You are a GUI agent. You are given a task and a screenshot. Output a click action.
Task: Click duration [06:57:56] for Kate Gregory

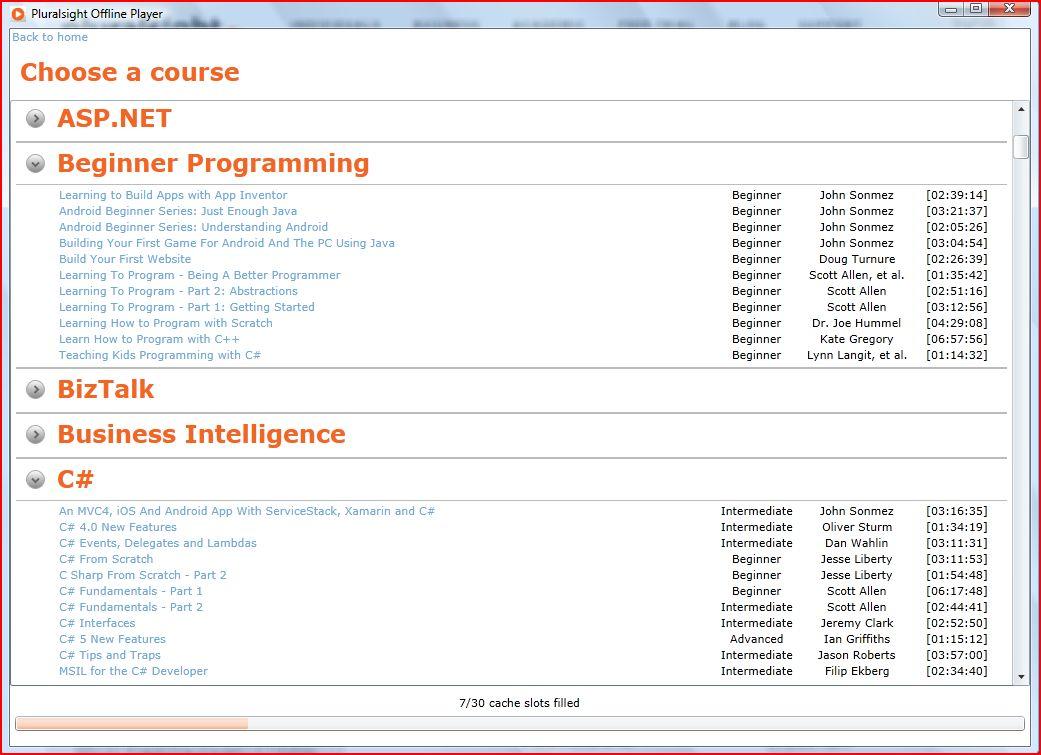tap(957, 339)
